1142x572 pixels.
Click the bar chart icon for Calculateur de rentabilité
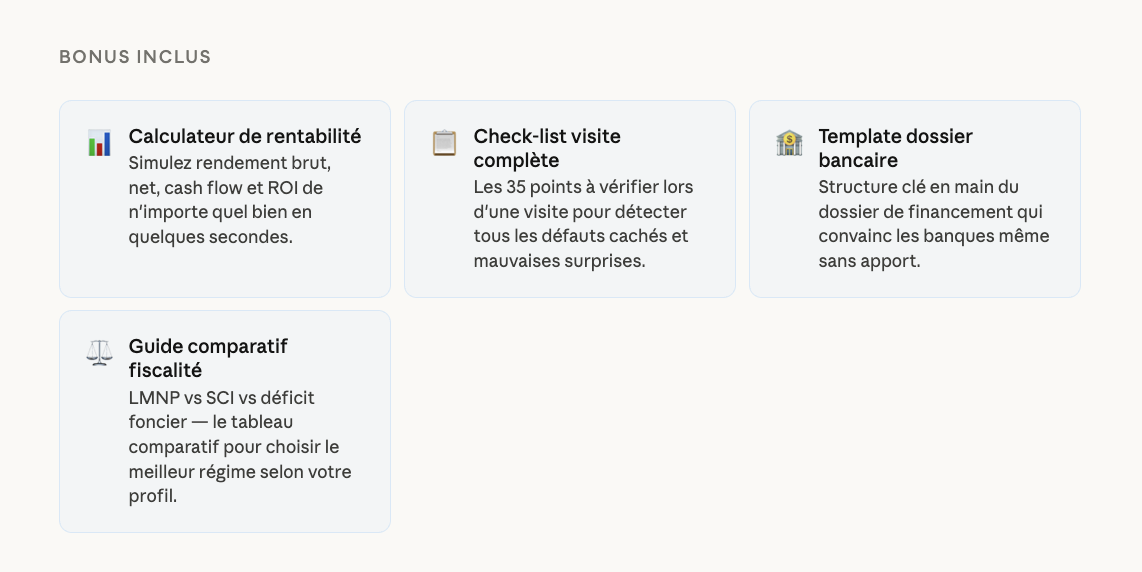pos(99,143)
